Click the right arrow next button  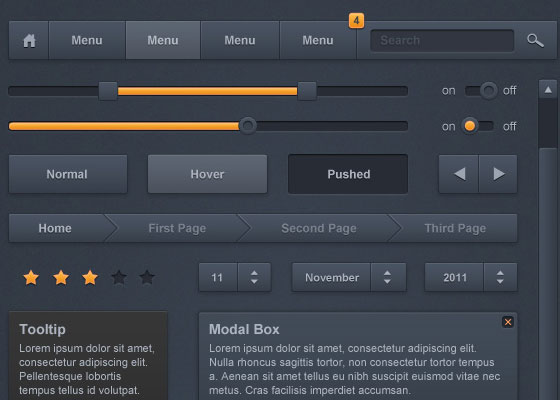point(498,174)
